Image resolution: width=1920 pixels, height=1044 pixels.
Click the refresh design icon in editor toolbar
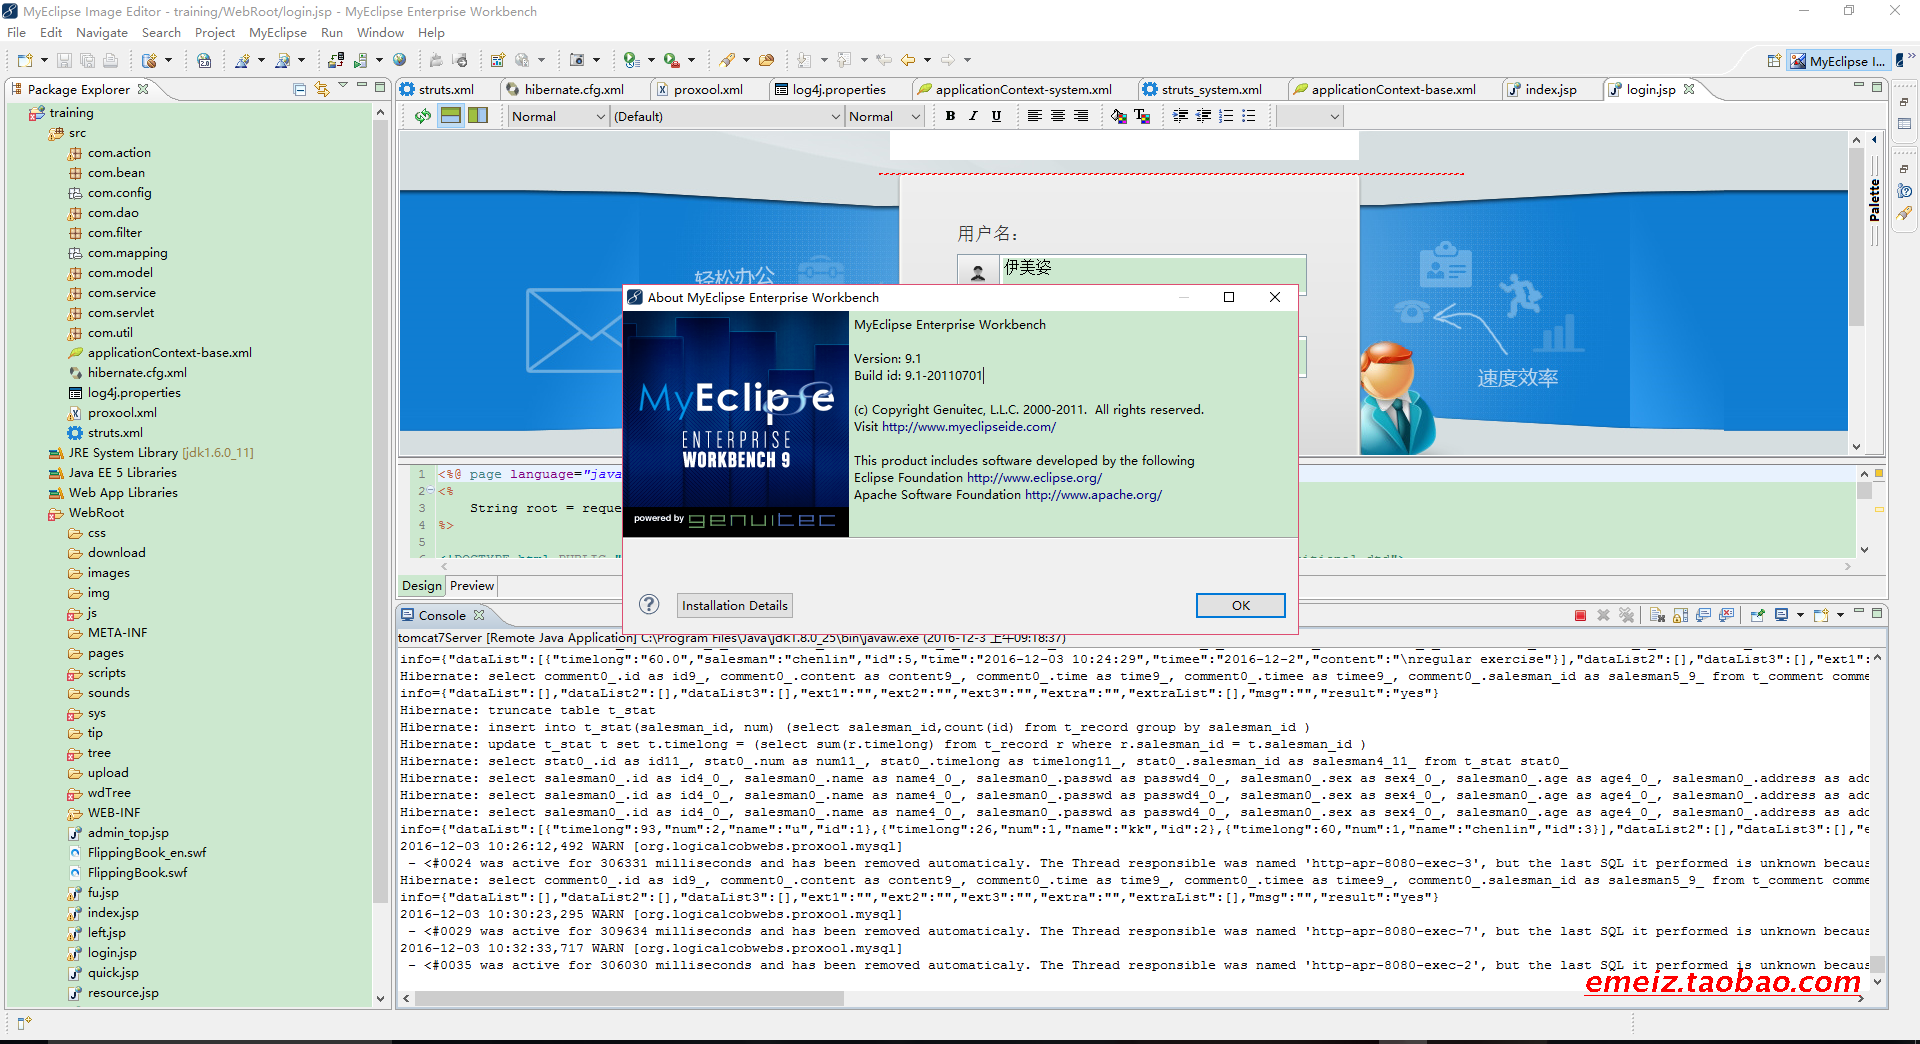pos(423,116)
